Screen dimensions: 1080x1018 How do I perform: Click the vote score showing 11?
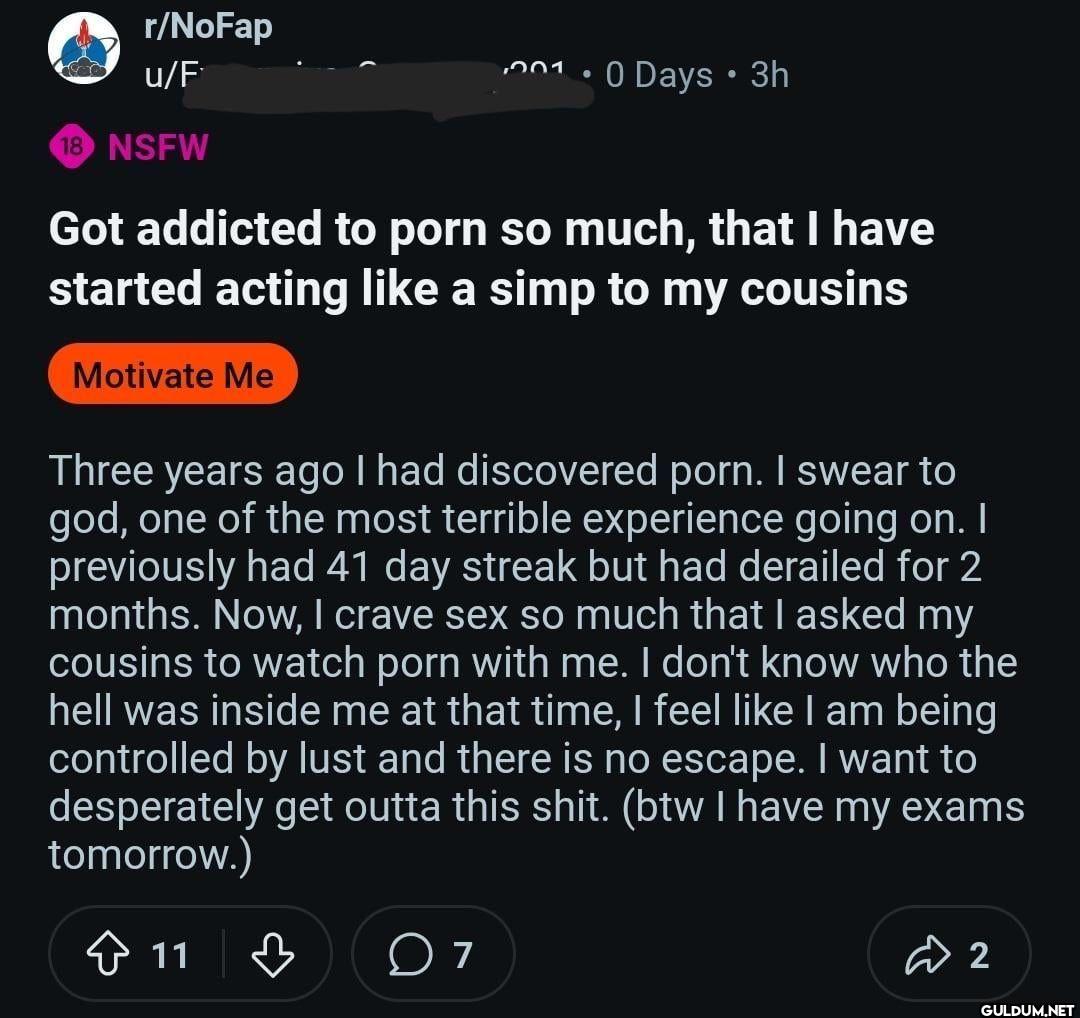(x=169, y=956)
